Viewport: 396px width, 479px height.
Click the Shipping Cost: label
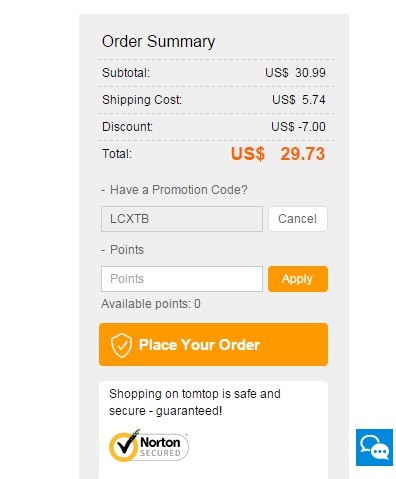click(x=142, y=100)
